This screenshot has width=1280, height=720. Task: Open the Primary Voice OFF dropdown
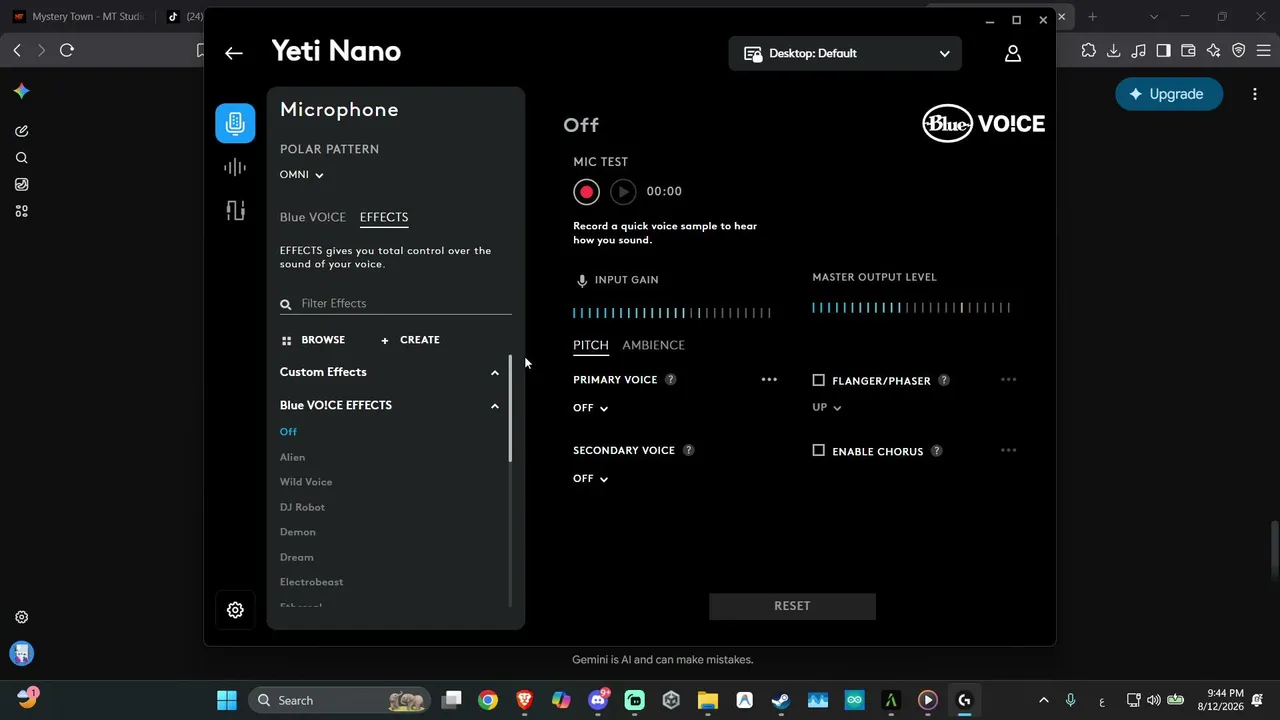[591, 408]
